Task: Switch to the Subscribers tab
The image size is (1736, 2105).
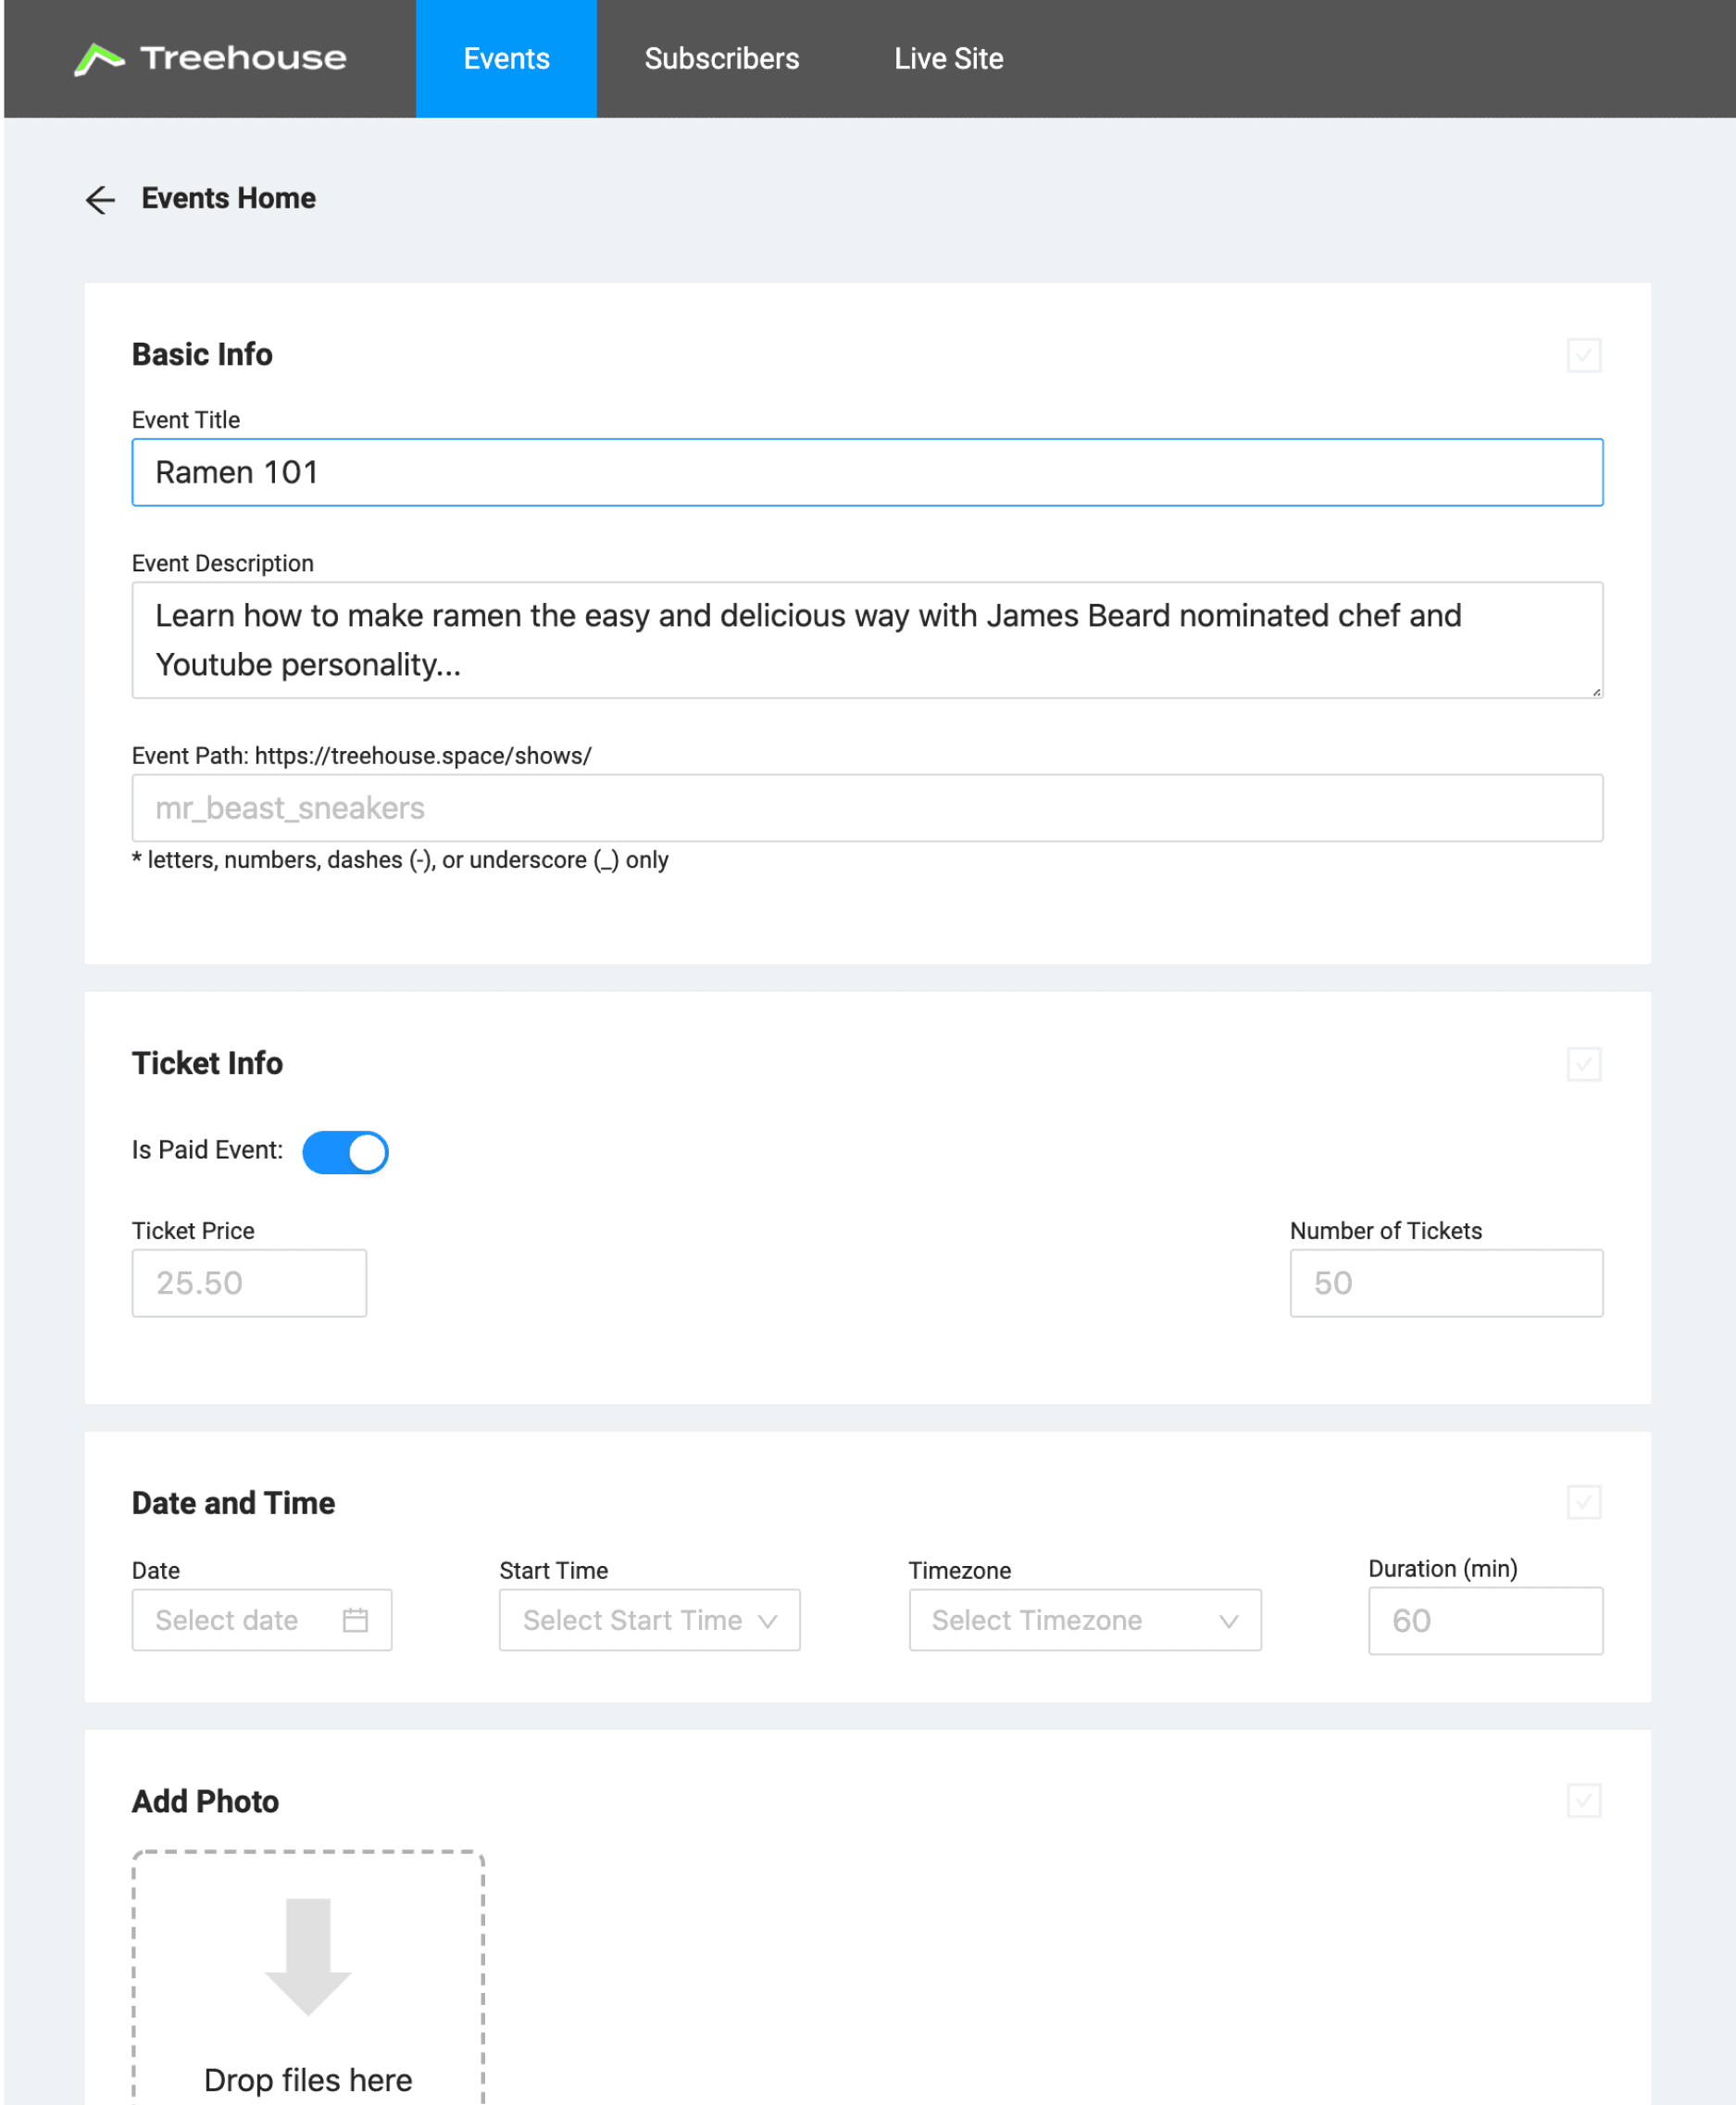Action: pos(721,59)
